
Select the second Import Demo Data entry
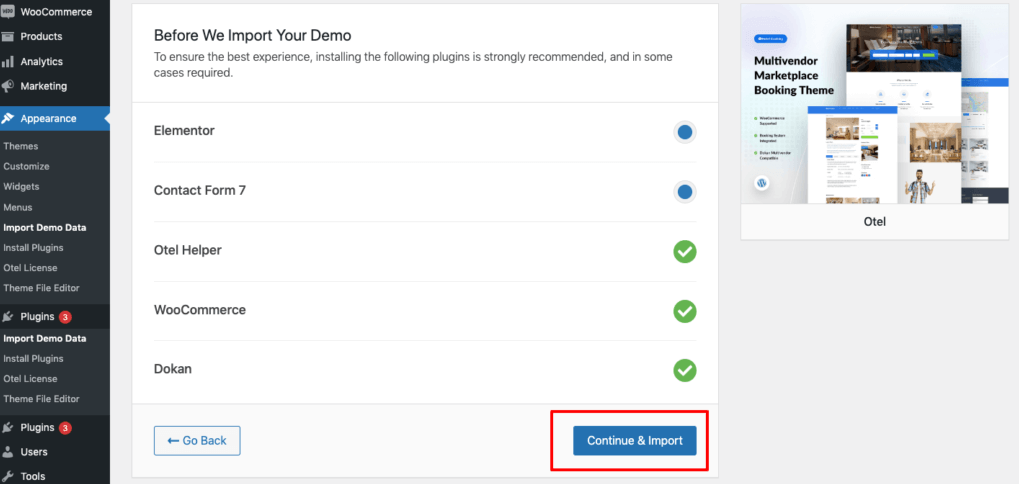(x=45, y=338)
